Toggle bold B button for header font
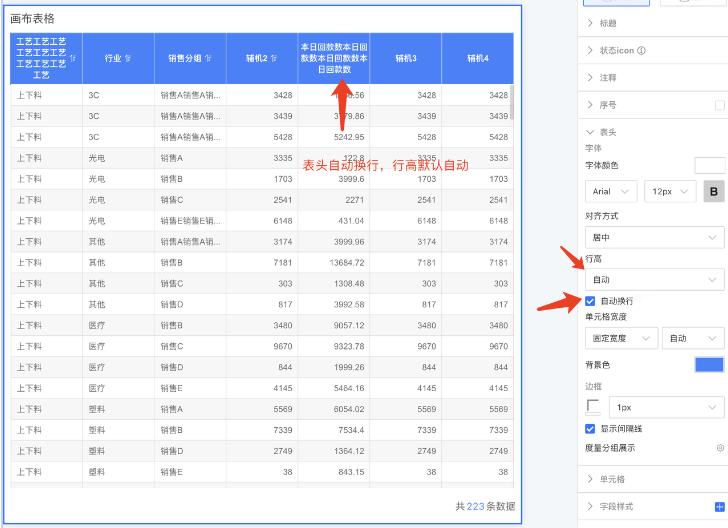 [x=714, y=191]
